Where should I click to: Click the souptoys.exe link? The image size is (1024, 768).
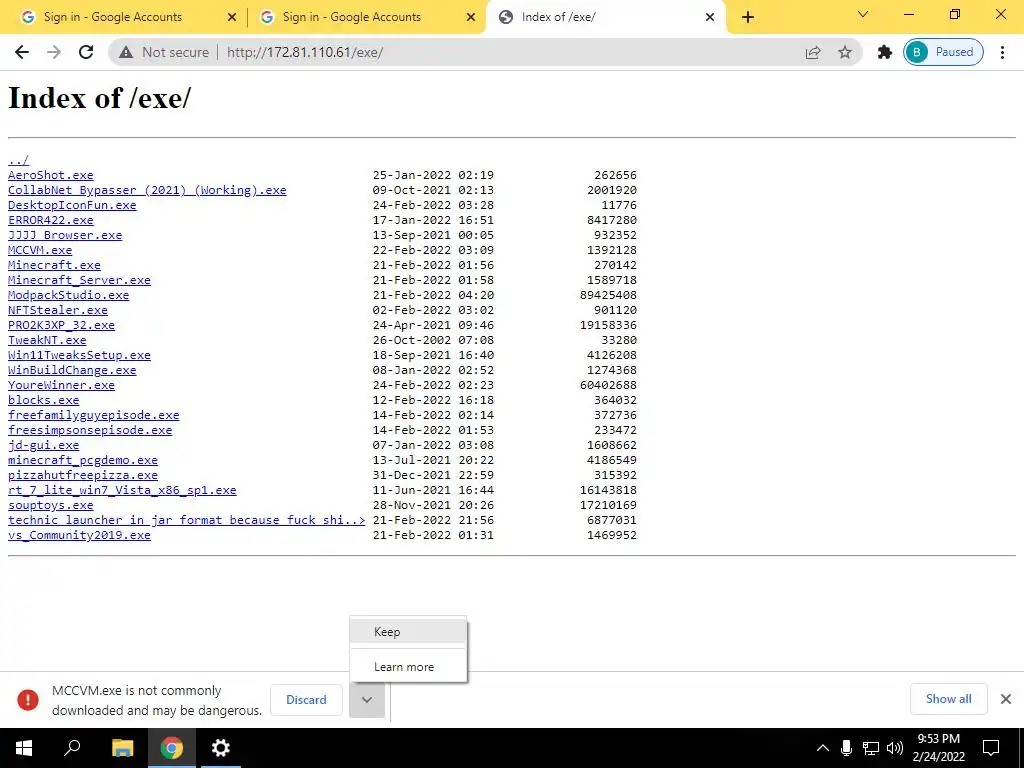click(50, 505)
